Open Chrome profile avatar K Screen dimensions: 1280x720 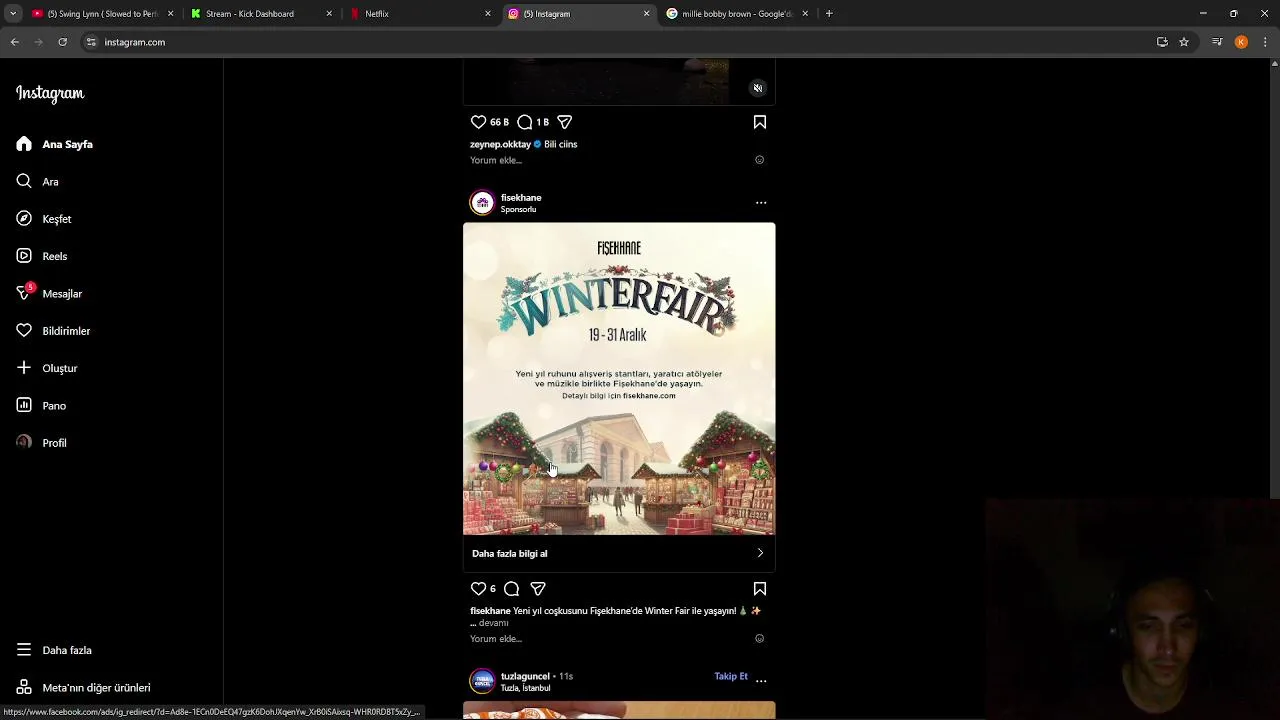1241,42
